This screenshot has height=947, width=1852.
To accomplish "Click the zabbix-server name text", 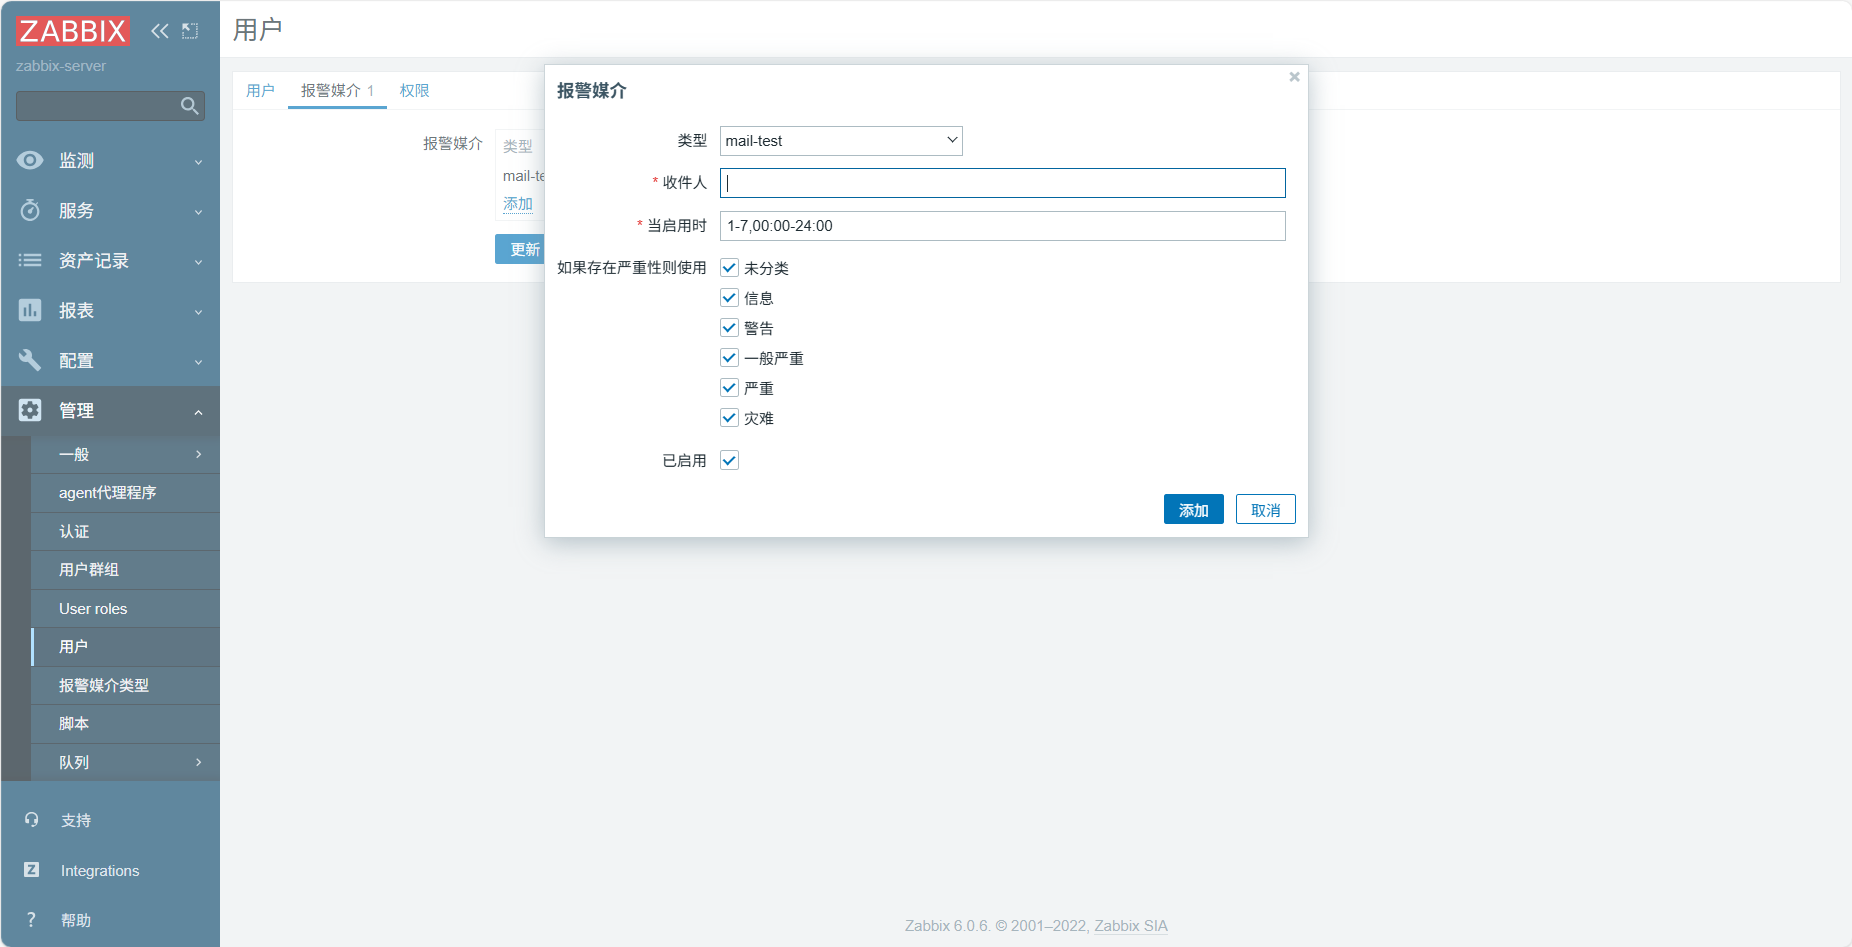I will click(61, 66).
